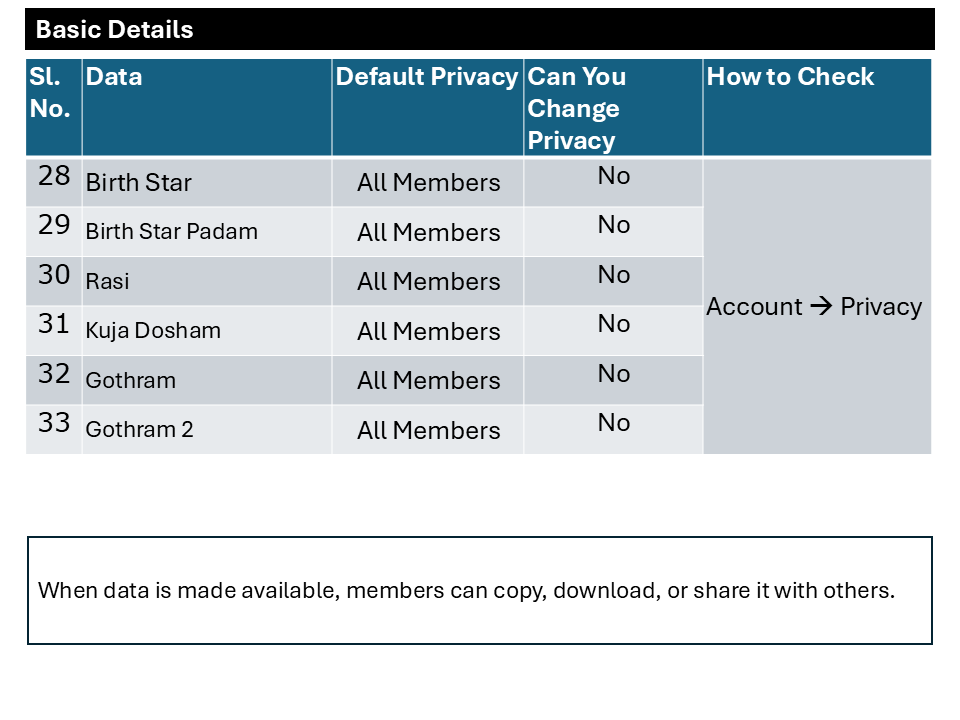Click the Default Privacy column header
The image size is (960, 720).
pos(427,108)
